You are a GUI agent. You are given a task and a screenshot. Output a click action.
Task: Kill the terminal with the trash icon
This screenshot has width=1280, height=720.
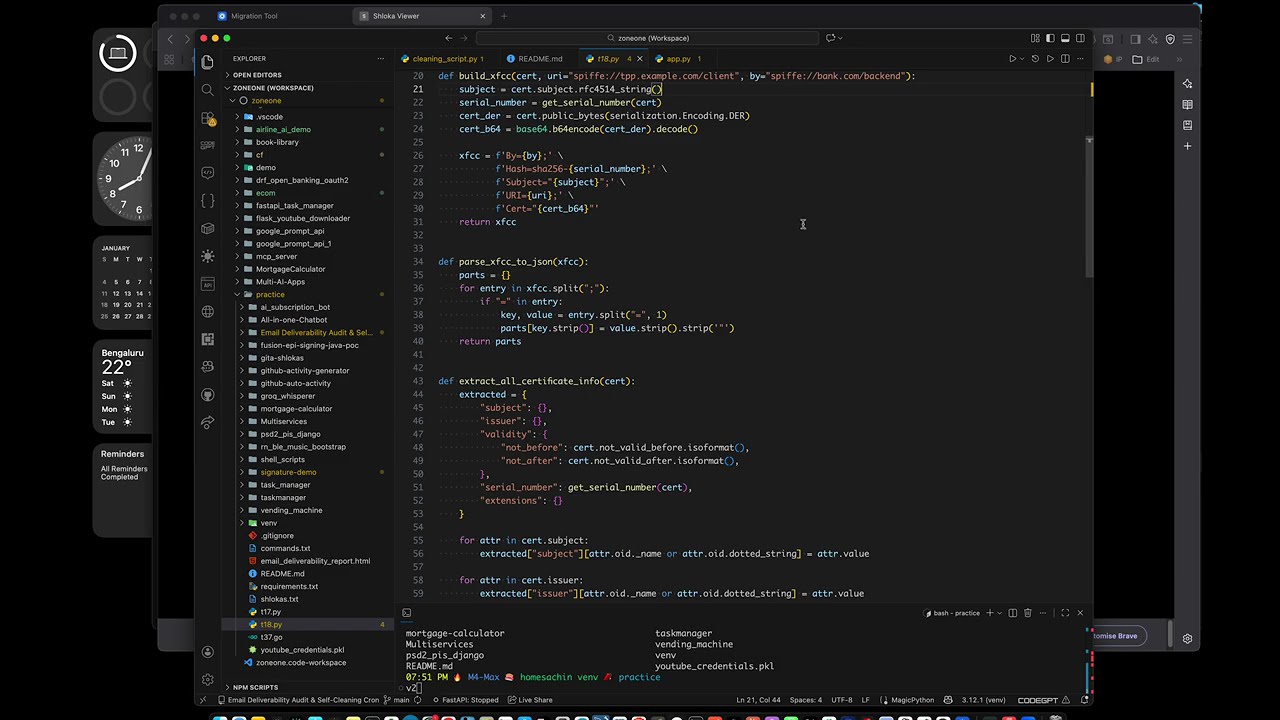coord(1027,613)
